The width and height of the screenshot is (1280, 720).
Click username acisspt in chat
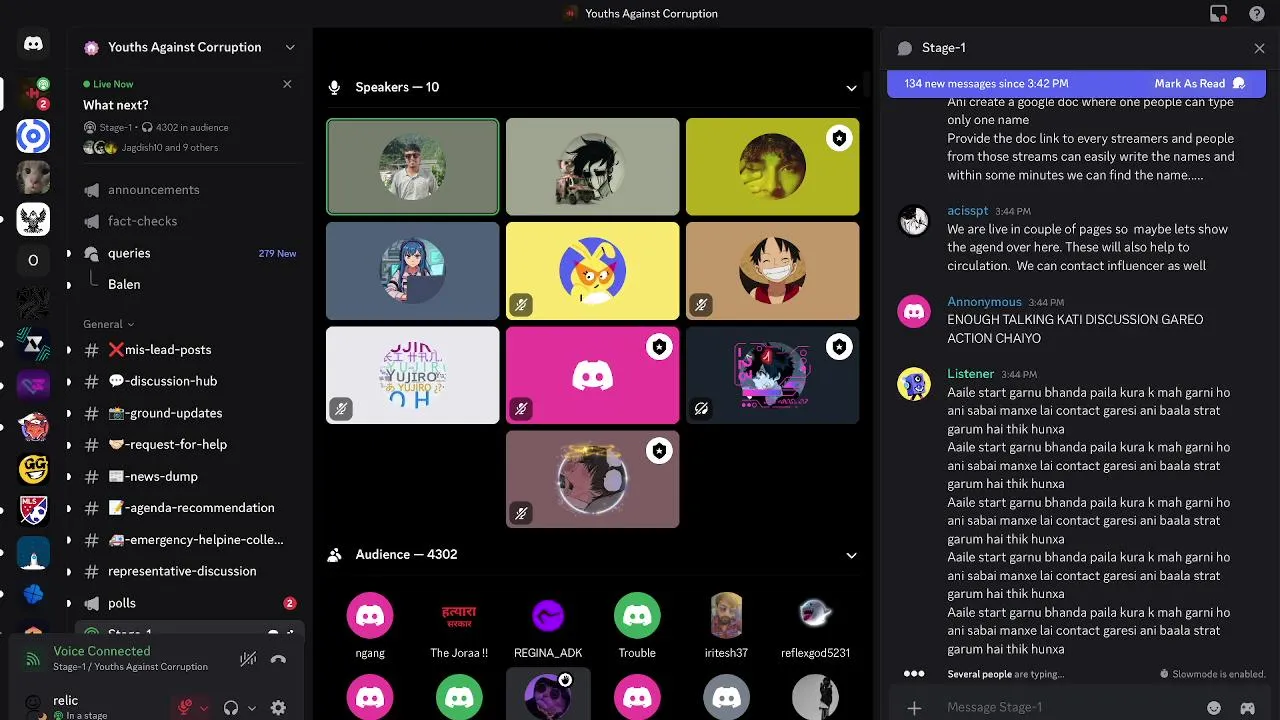(x=968, y=211)
